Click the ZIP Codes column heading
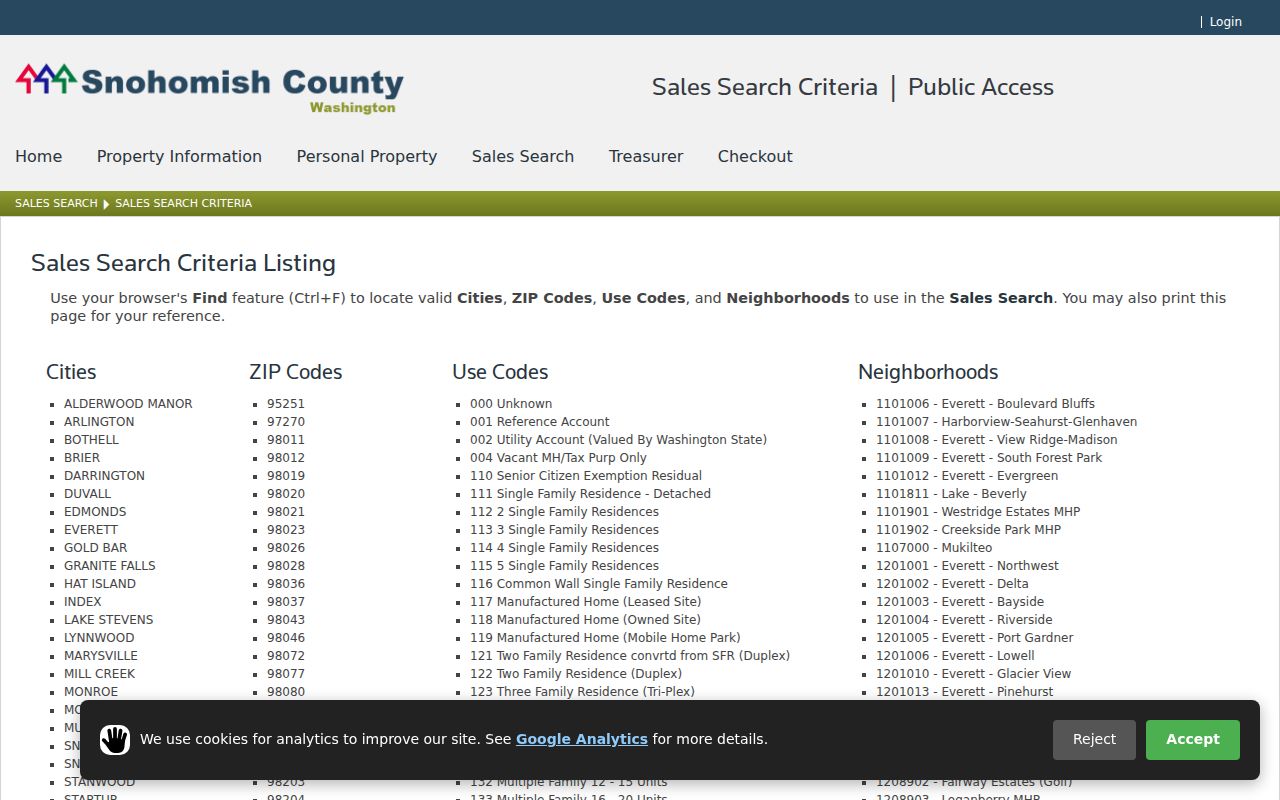1280x800 pixels. 295,372
